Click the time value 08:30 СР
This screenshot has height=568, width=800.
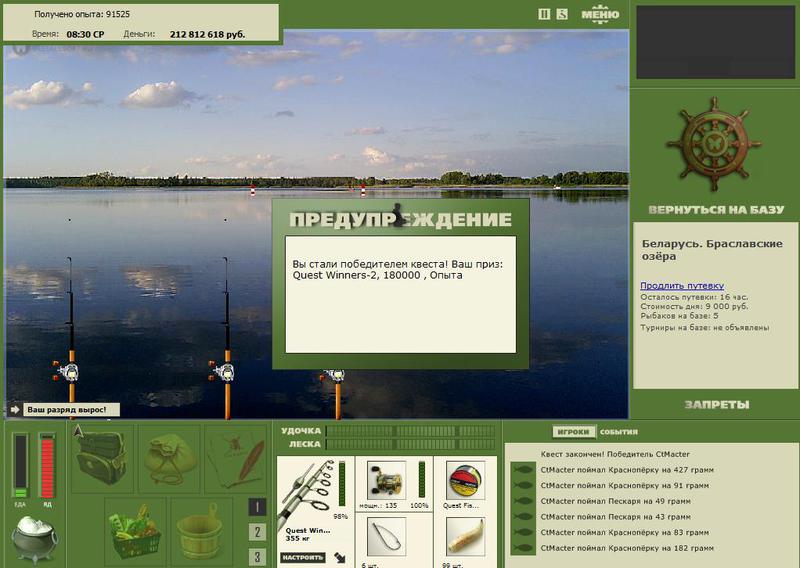85,35
